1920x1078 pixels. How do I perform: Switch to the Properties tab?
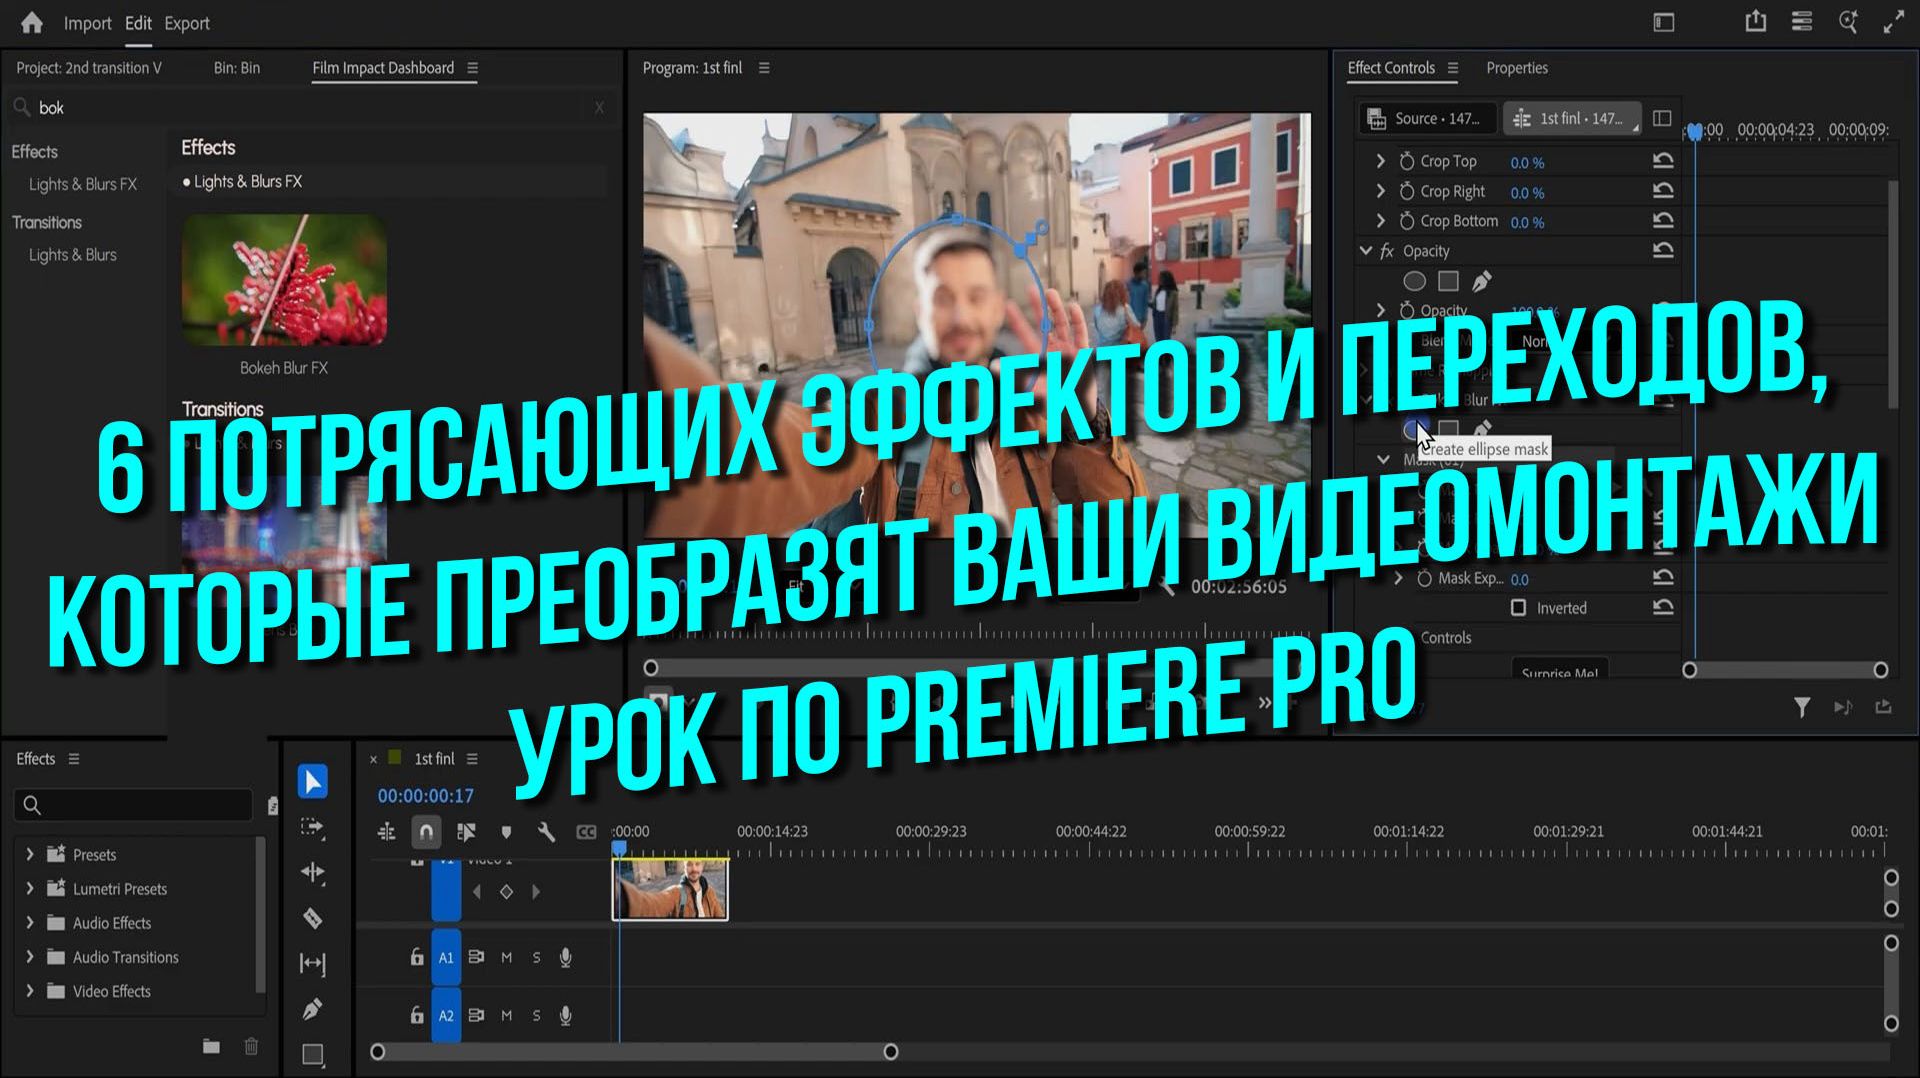coord(1517,67)
